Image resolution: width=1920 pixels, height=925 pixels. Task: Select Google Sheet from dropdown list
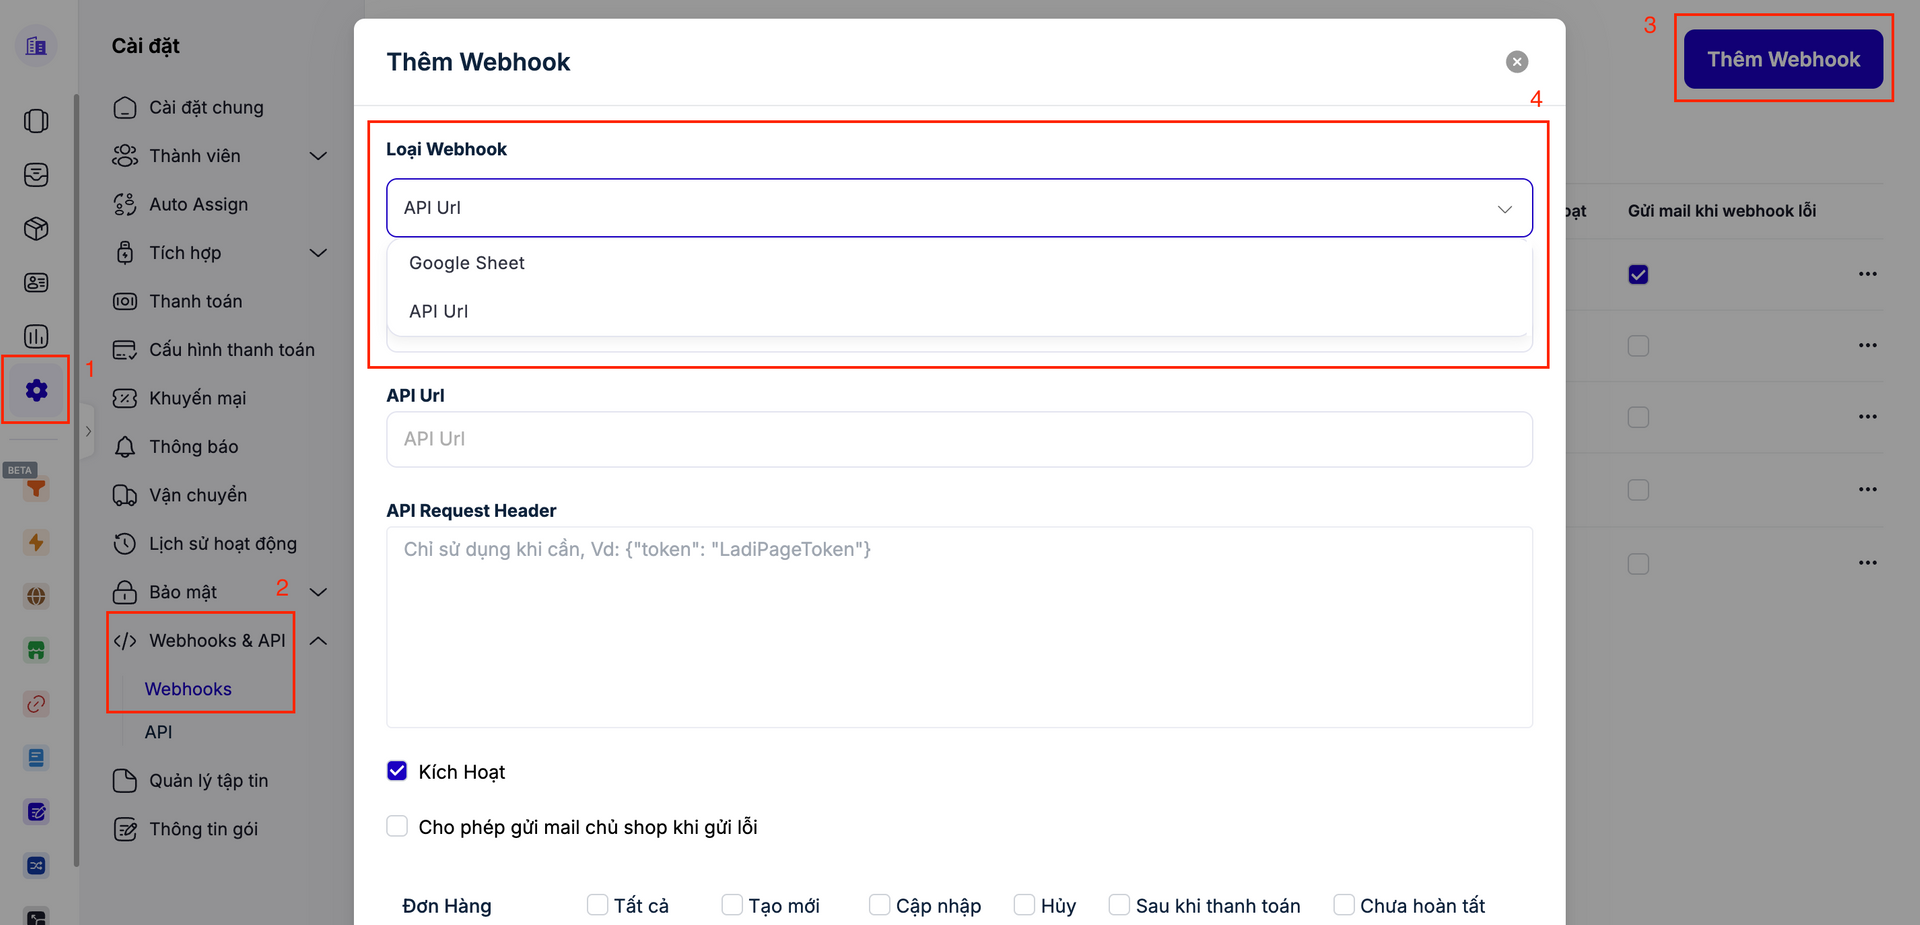467,263
